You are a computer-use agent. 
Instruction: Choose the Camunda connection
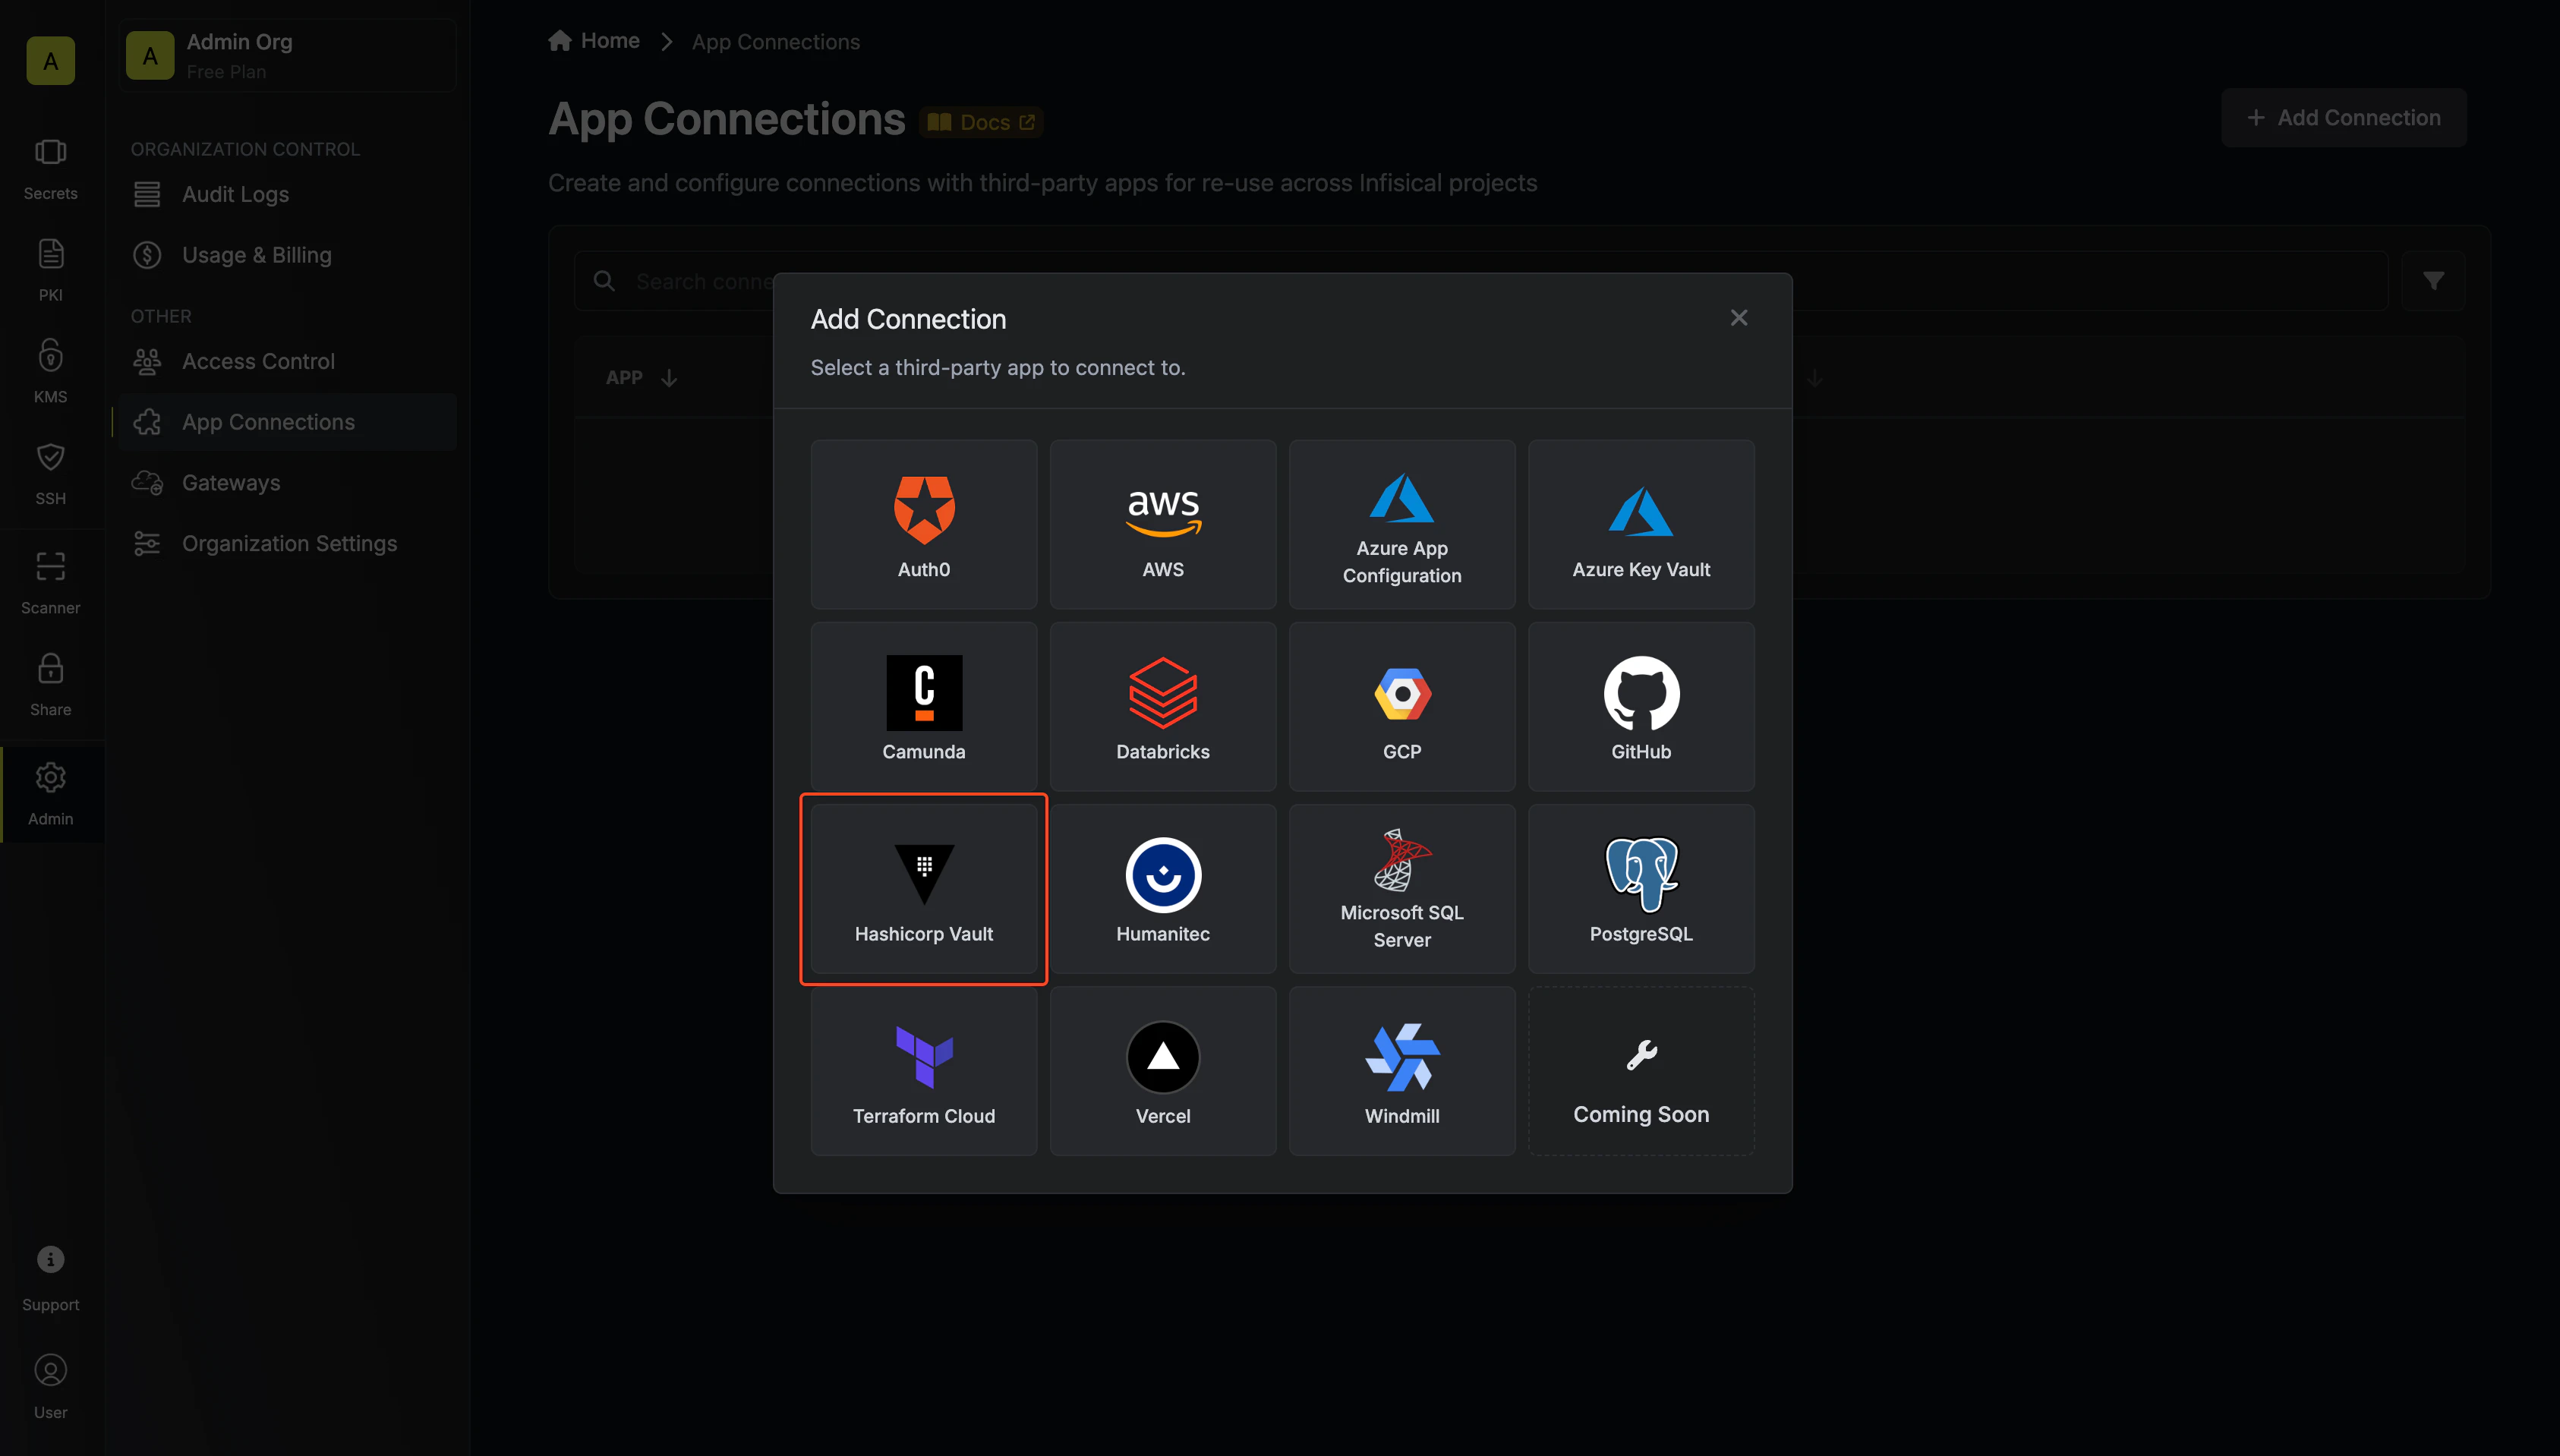tap(923, 706)
